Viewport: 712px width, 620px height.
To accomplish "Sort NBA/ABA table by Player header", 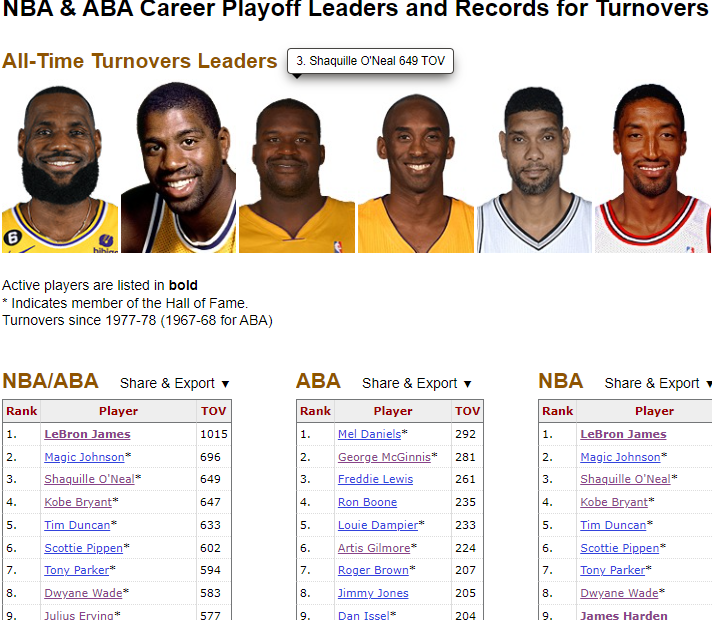I will [x=119, y=411].
